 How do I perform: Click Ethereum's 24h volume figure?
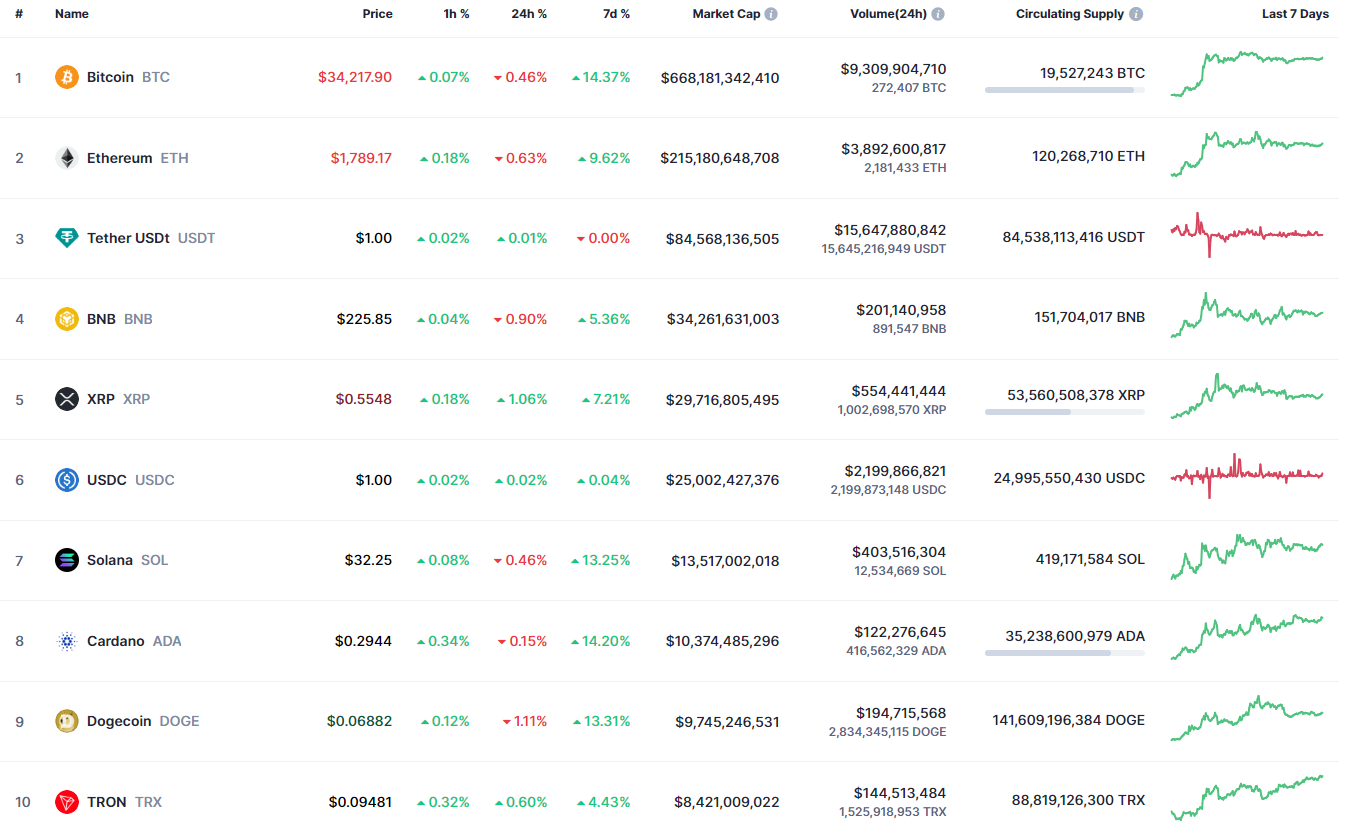[893, 149]
